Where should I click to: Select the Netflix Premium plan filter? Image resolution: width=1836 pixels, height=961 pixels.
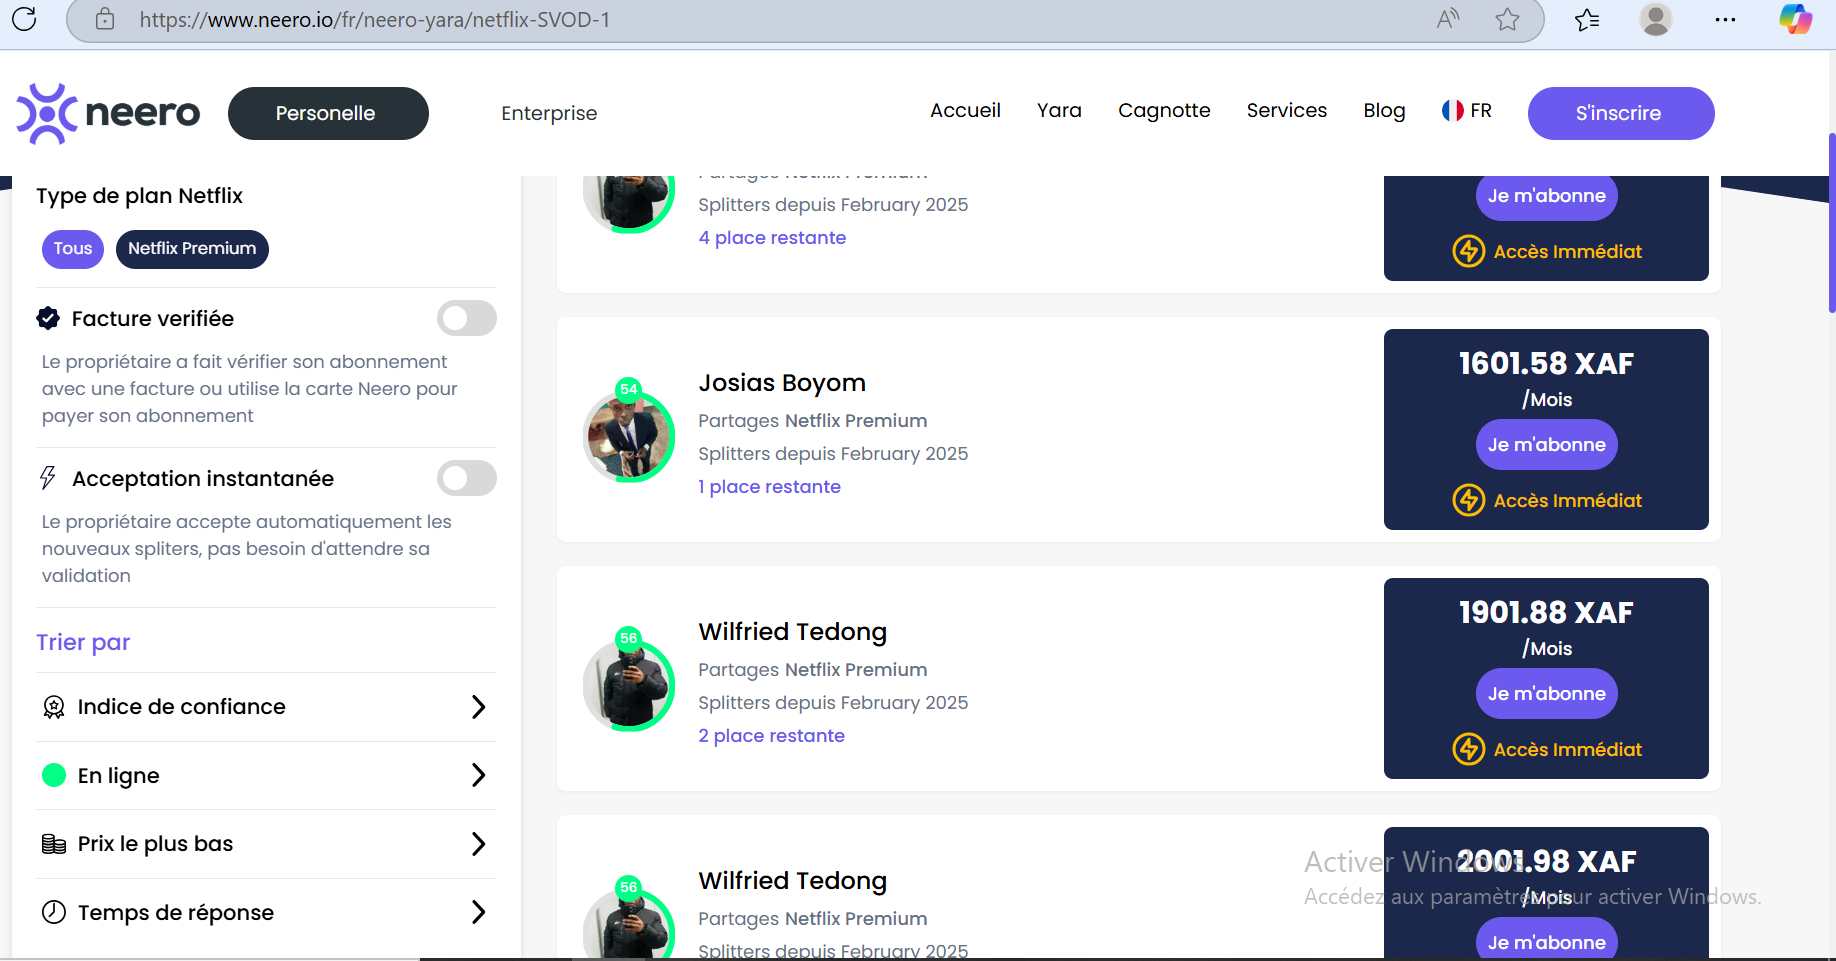click(192, 249)
